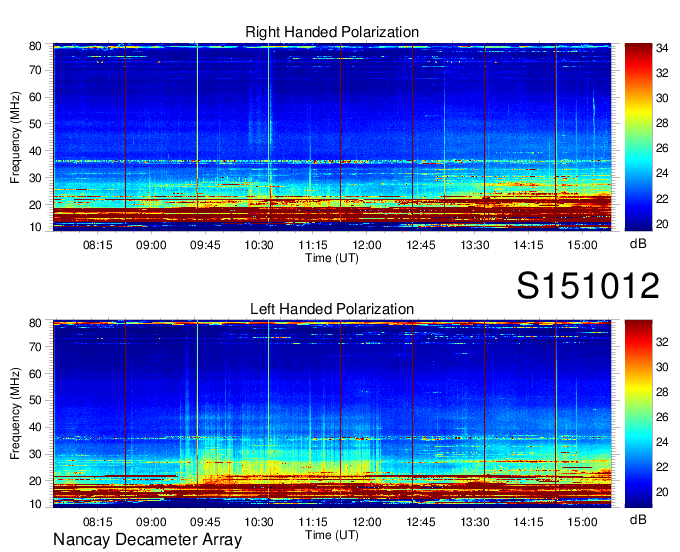Click 13:30 time tick under Left Handed plot
This screenshot has width=680, height=552.
(474, 522)
